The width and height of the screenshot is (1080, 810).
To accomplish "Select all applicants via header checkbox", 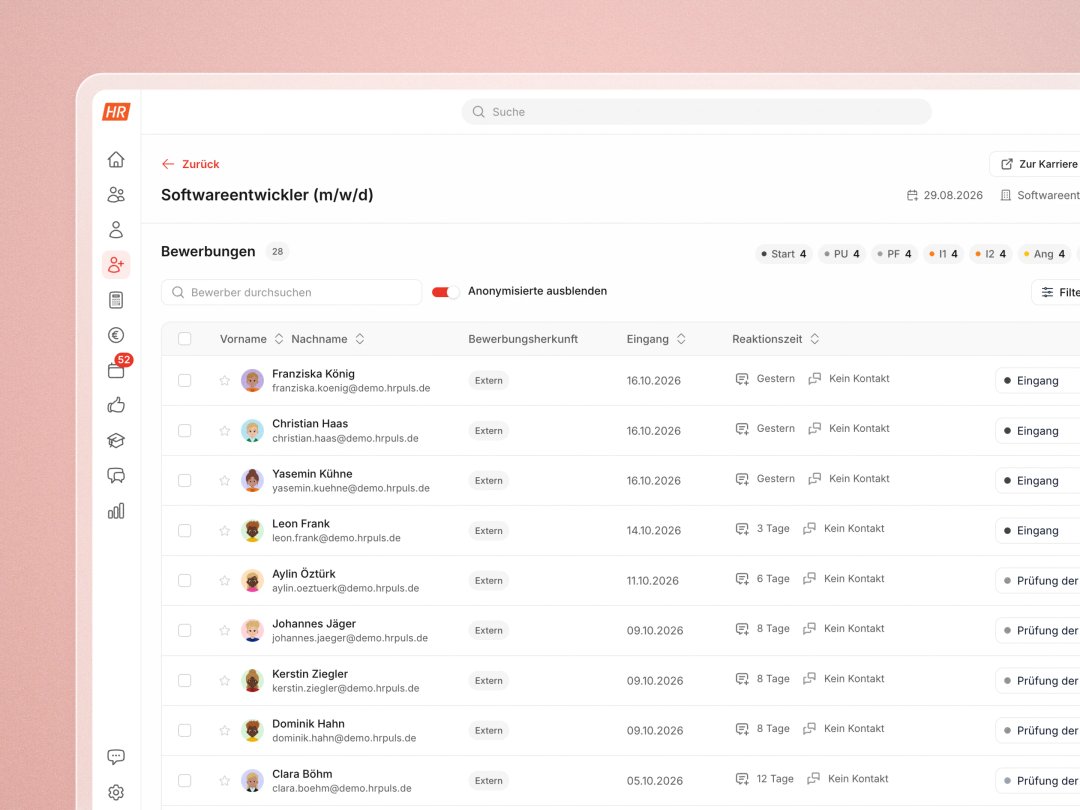I will (185, 339).
